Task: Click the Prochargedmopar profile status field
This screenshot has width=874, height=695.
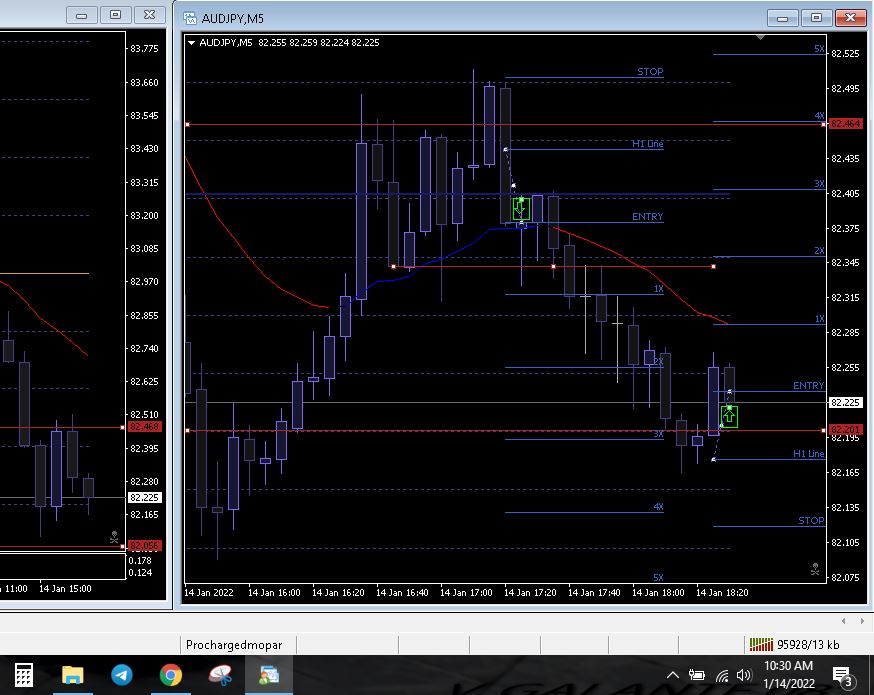Action: pyautogui.click(x=237, y=645)
